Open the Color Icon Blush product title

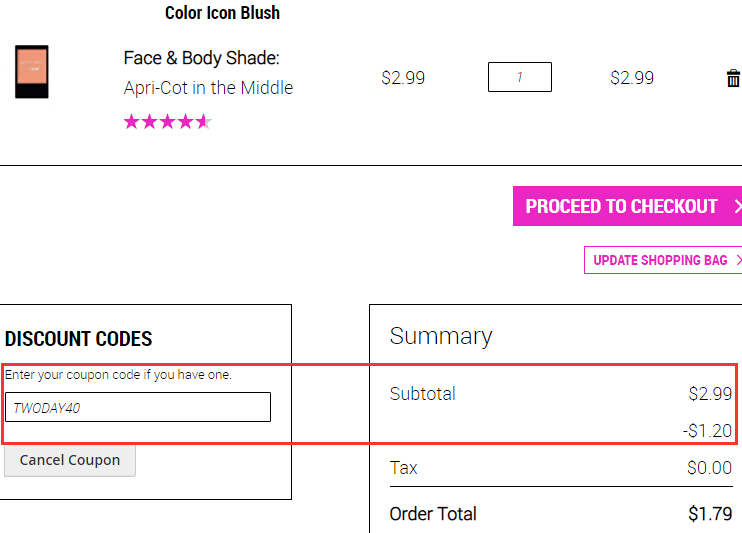(x=222, y=13)
